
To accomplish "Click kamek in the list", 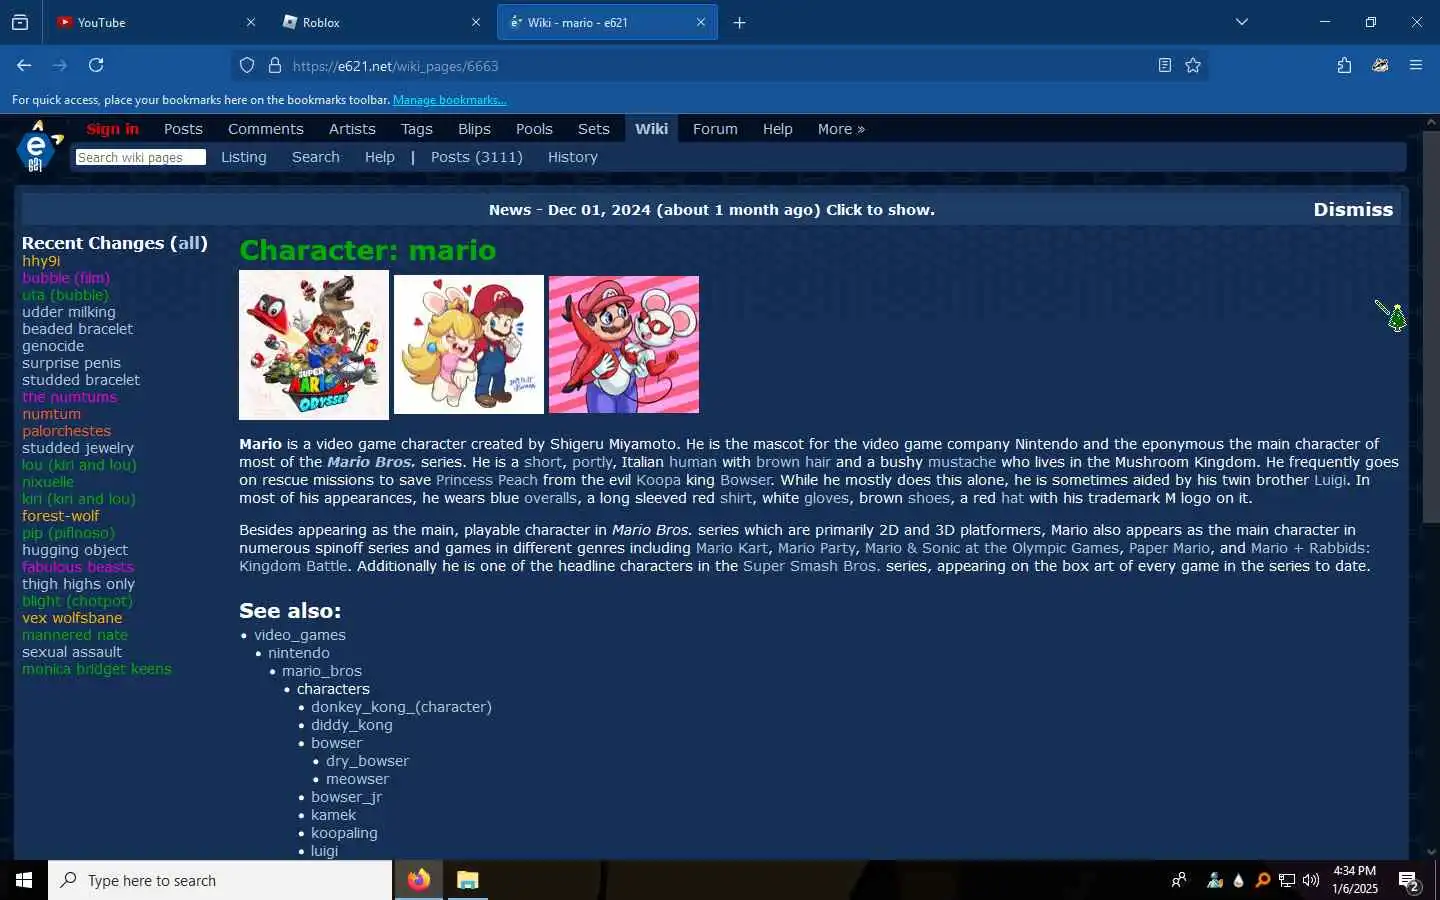I will [333, 815].
